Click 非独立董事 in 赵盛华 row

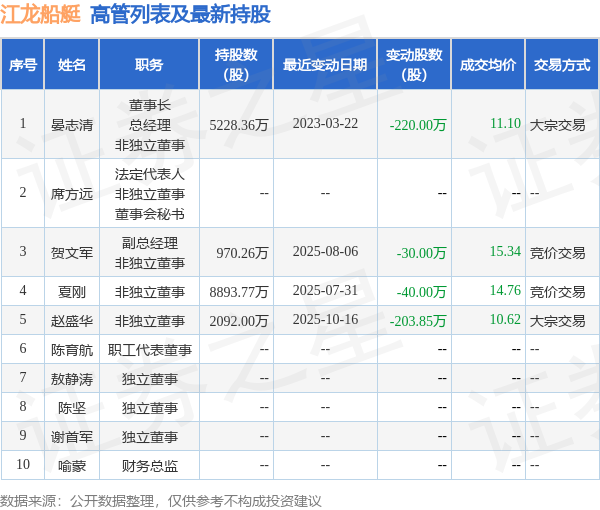150,320
